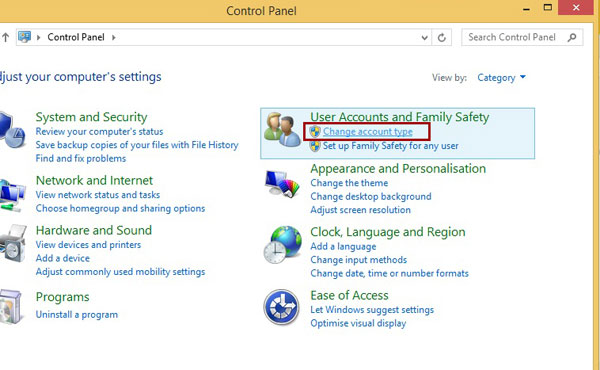
Task: Focus the Search Control Panel field
Action: (x=522, y=37)
